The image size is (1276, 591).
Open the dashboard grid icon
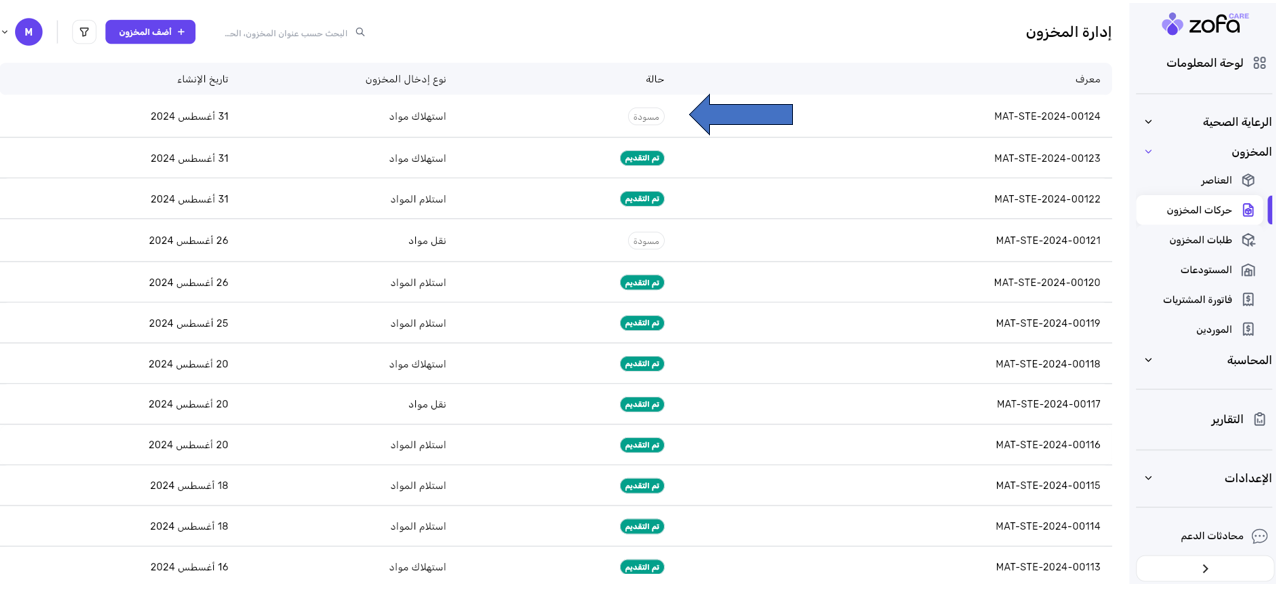1259,63
